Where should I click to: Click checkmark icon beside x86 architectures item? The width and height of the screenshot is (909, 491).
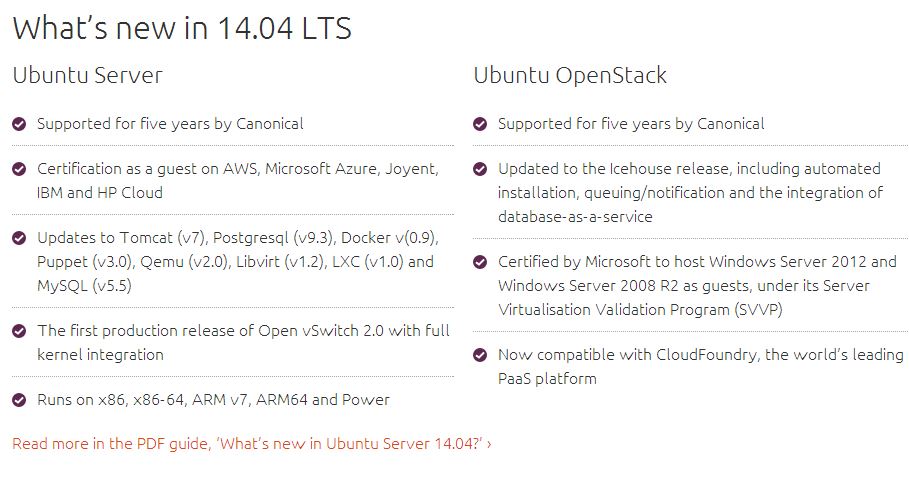pos(19,400)
